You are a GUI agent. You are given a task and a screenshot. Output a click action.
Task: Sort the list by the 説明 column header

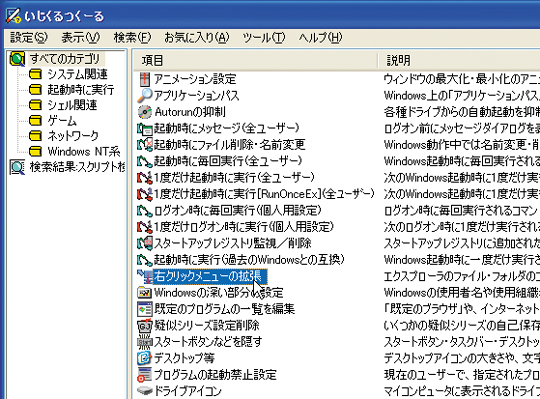[x=460, y=60]
